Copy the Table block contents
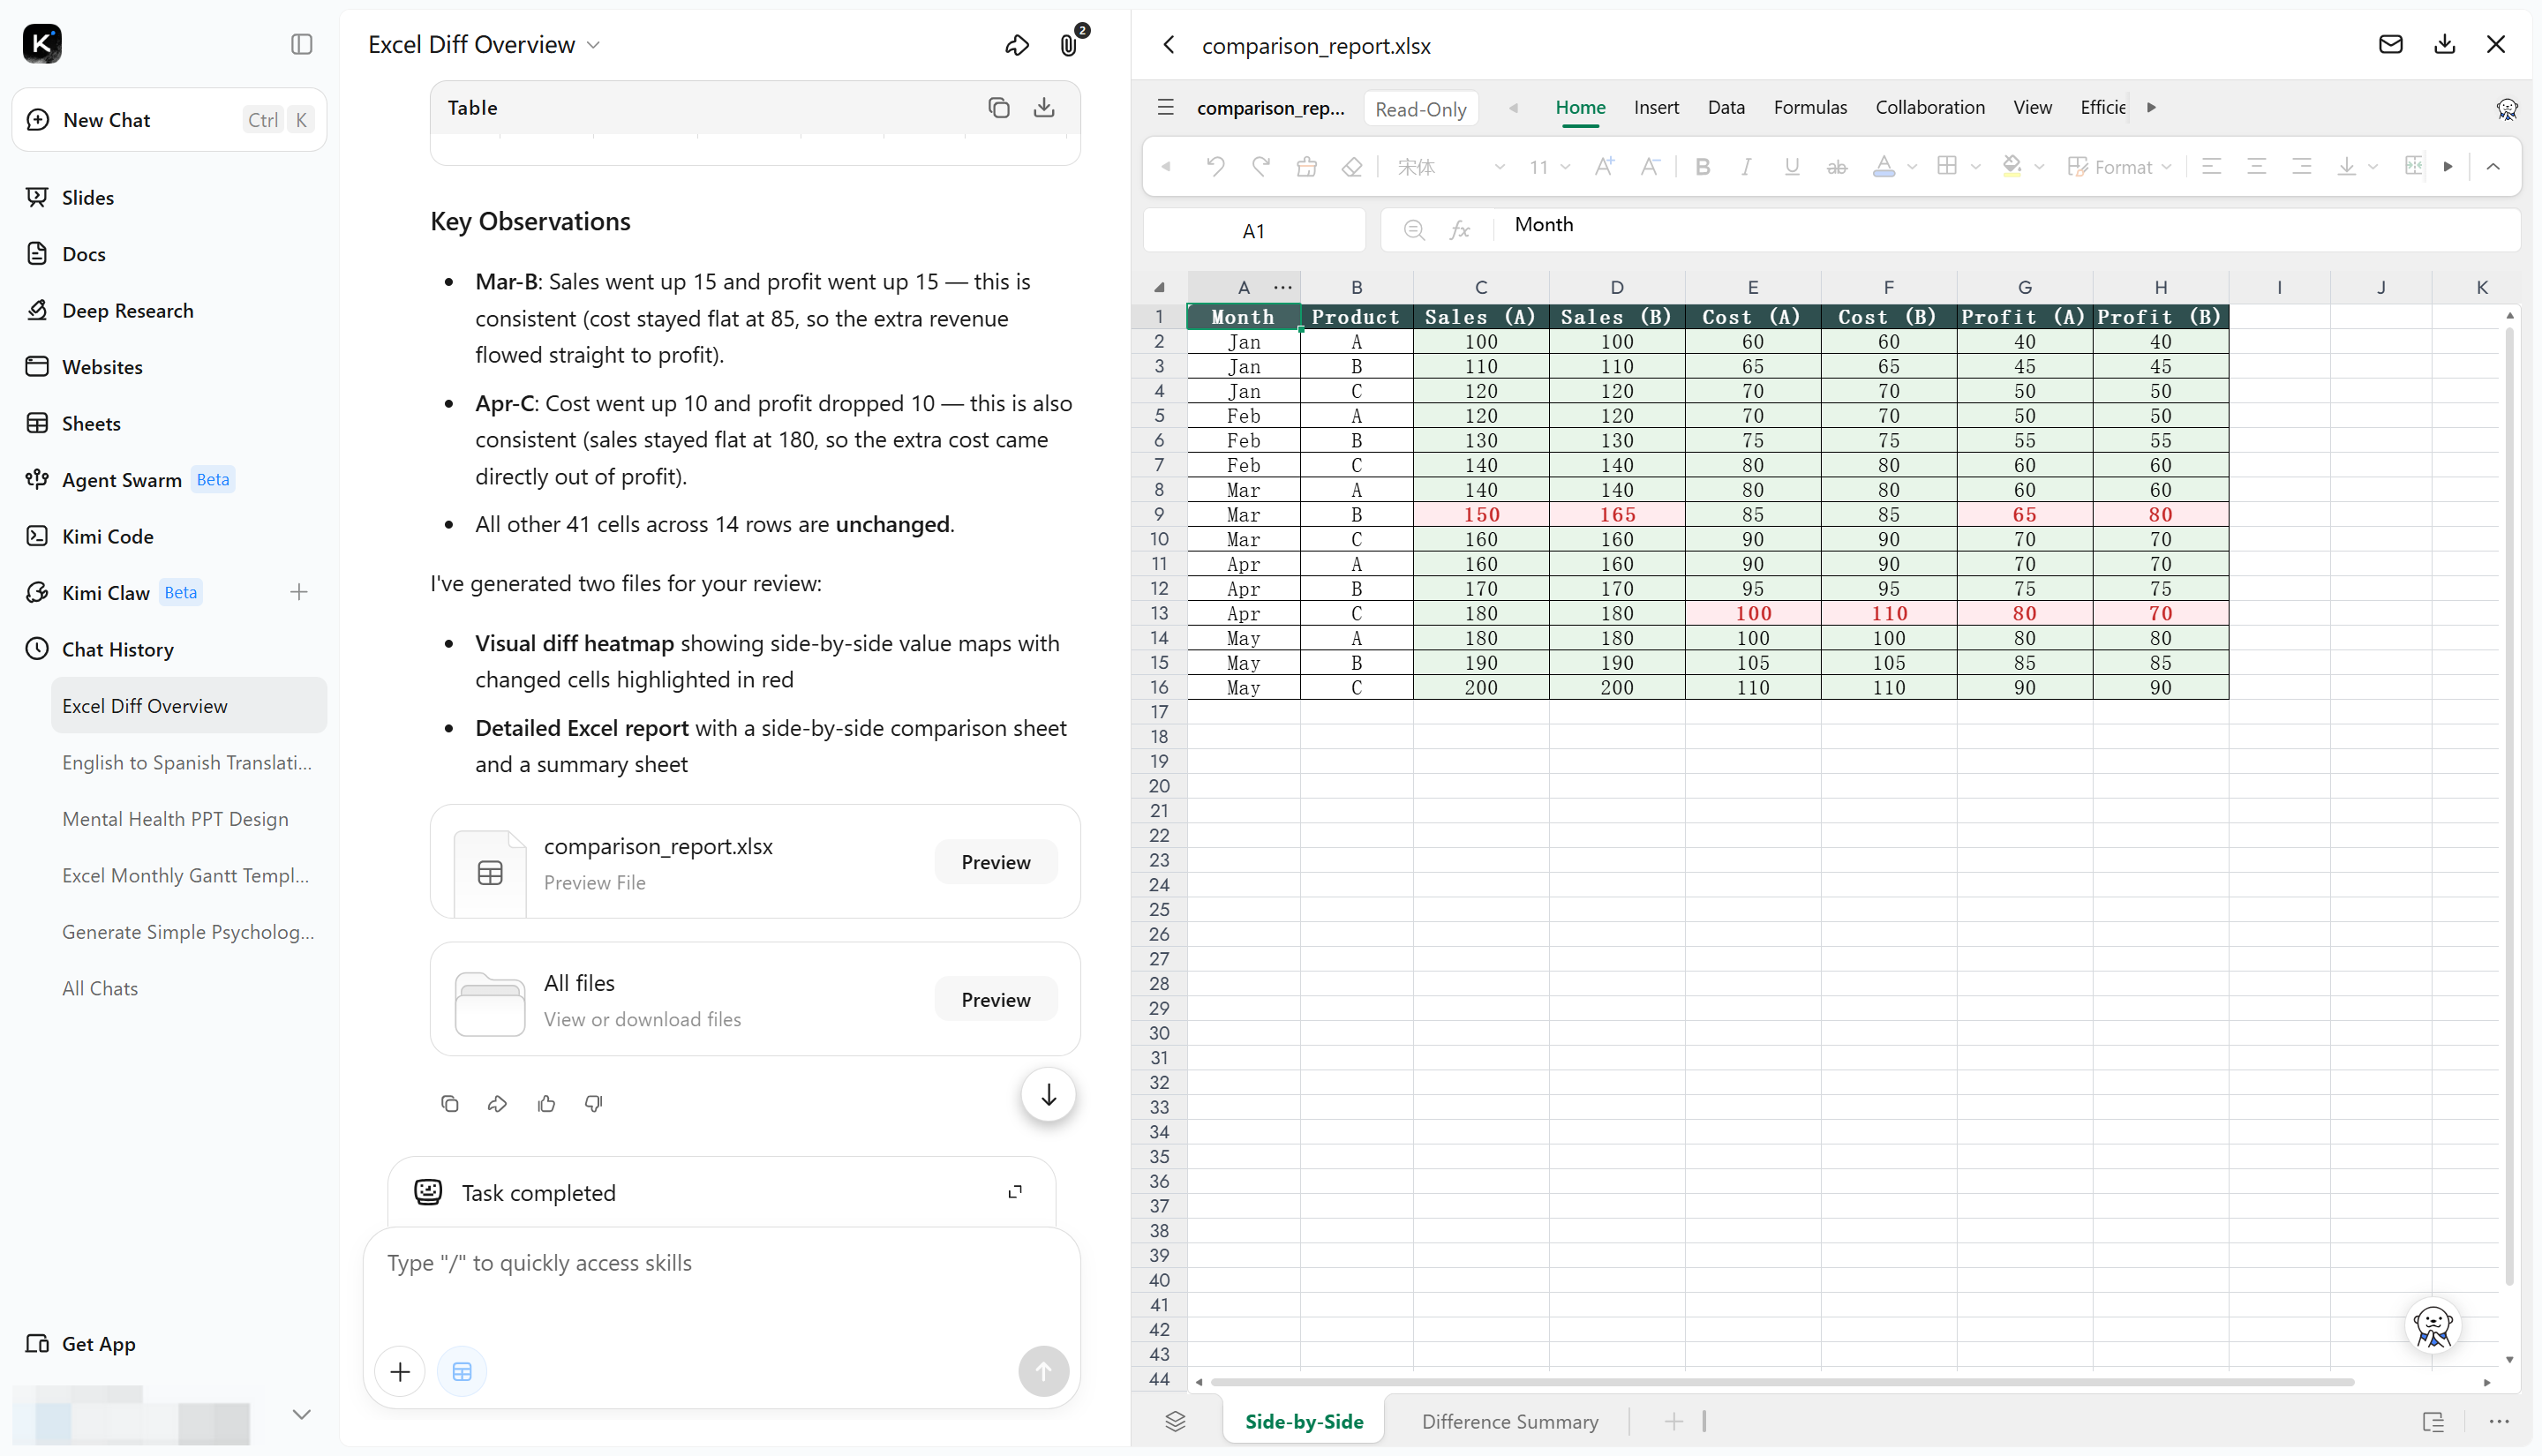 998,107
